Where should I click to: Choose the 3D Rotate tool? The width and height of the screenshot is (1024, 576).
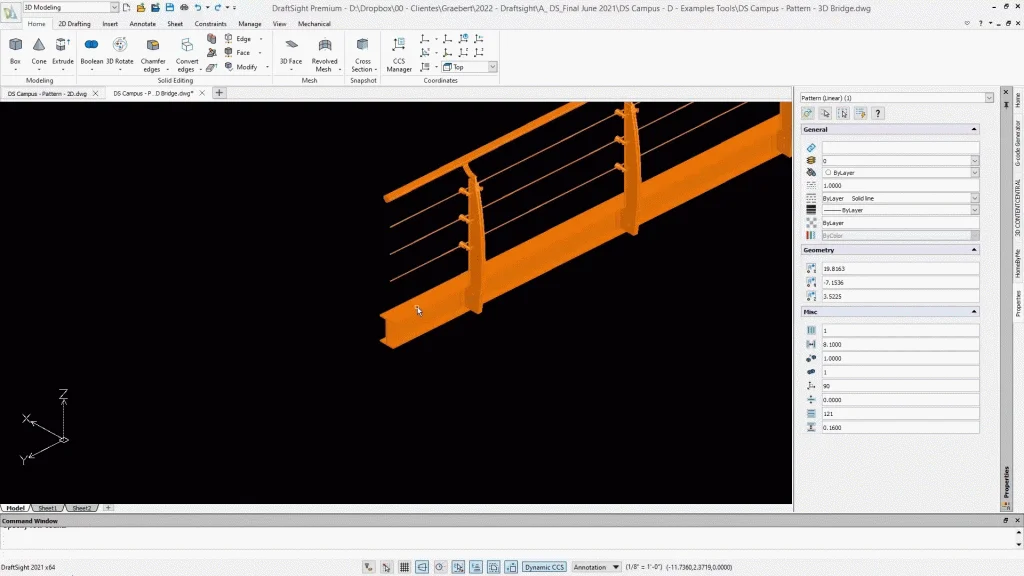(x=120, y=50)
